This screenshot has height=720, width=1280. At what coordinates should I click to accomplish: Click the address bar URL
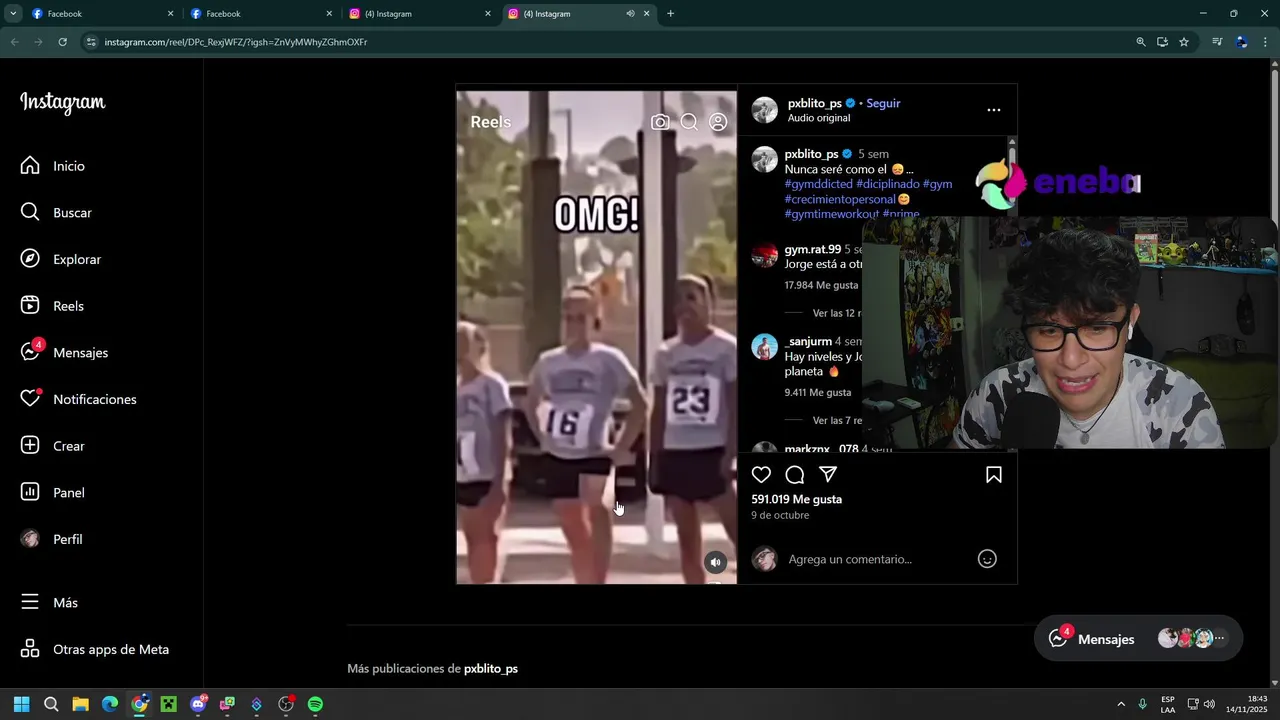[x=236, y=42]
